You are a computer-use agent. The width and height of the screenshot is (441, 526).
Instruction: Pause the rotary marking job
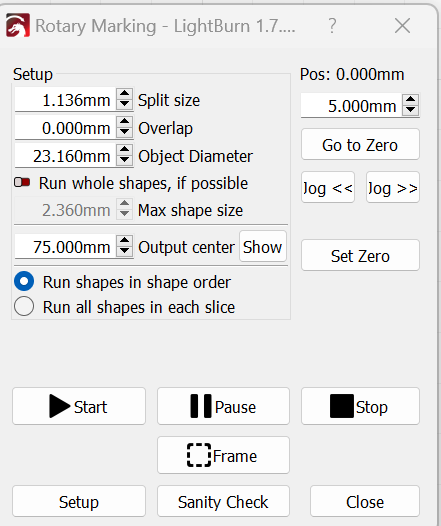[x=223, y=406]
